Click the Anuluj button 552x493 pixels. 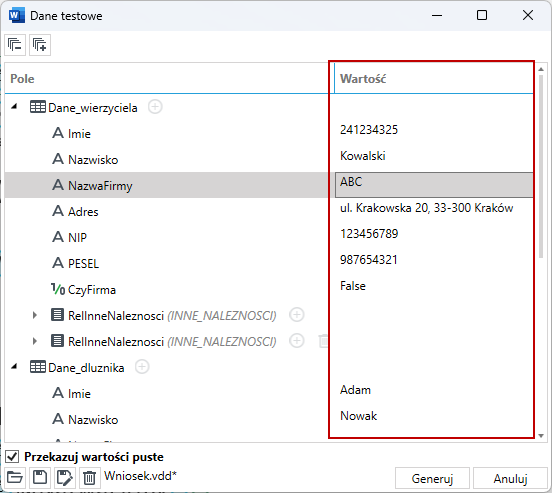point(510,479)
